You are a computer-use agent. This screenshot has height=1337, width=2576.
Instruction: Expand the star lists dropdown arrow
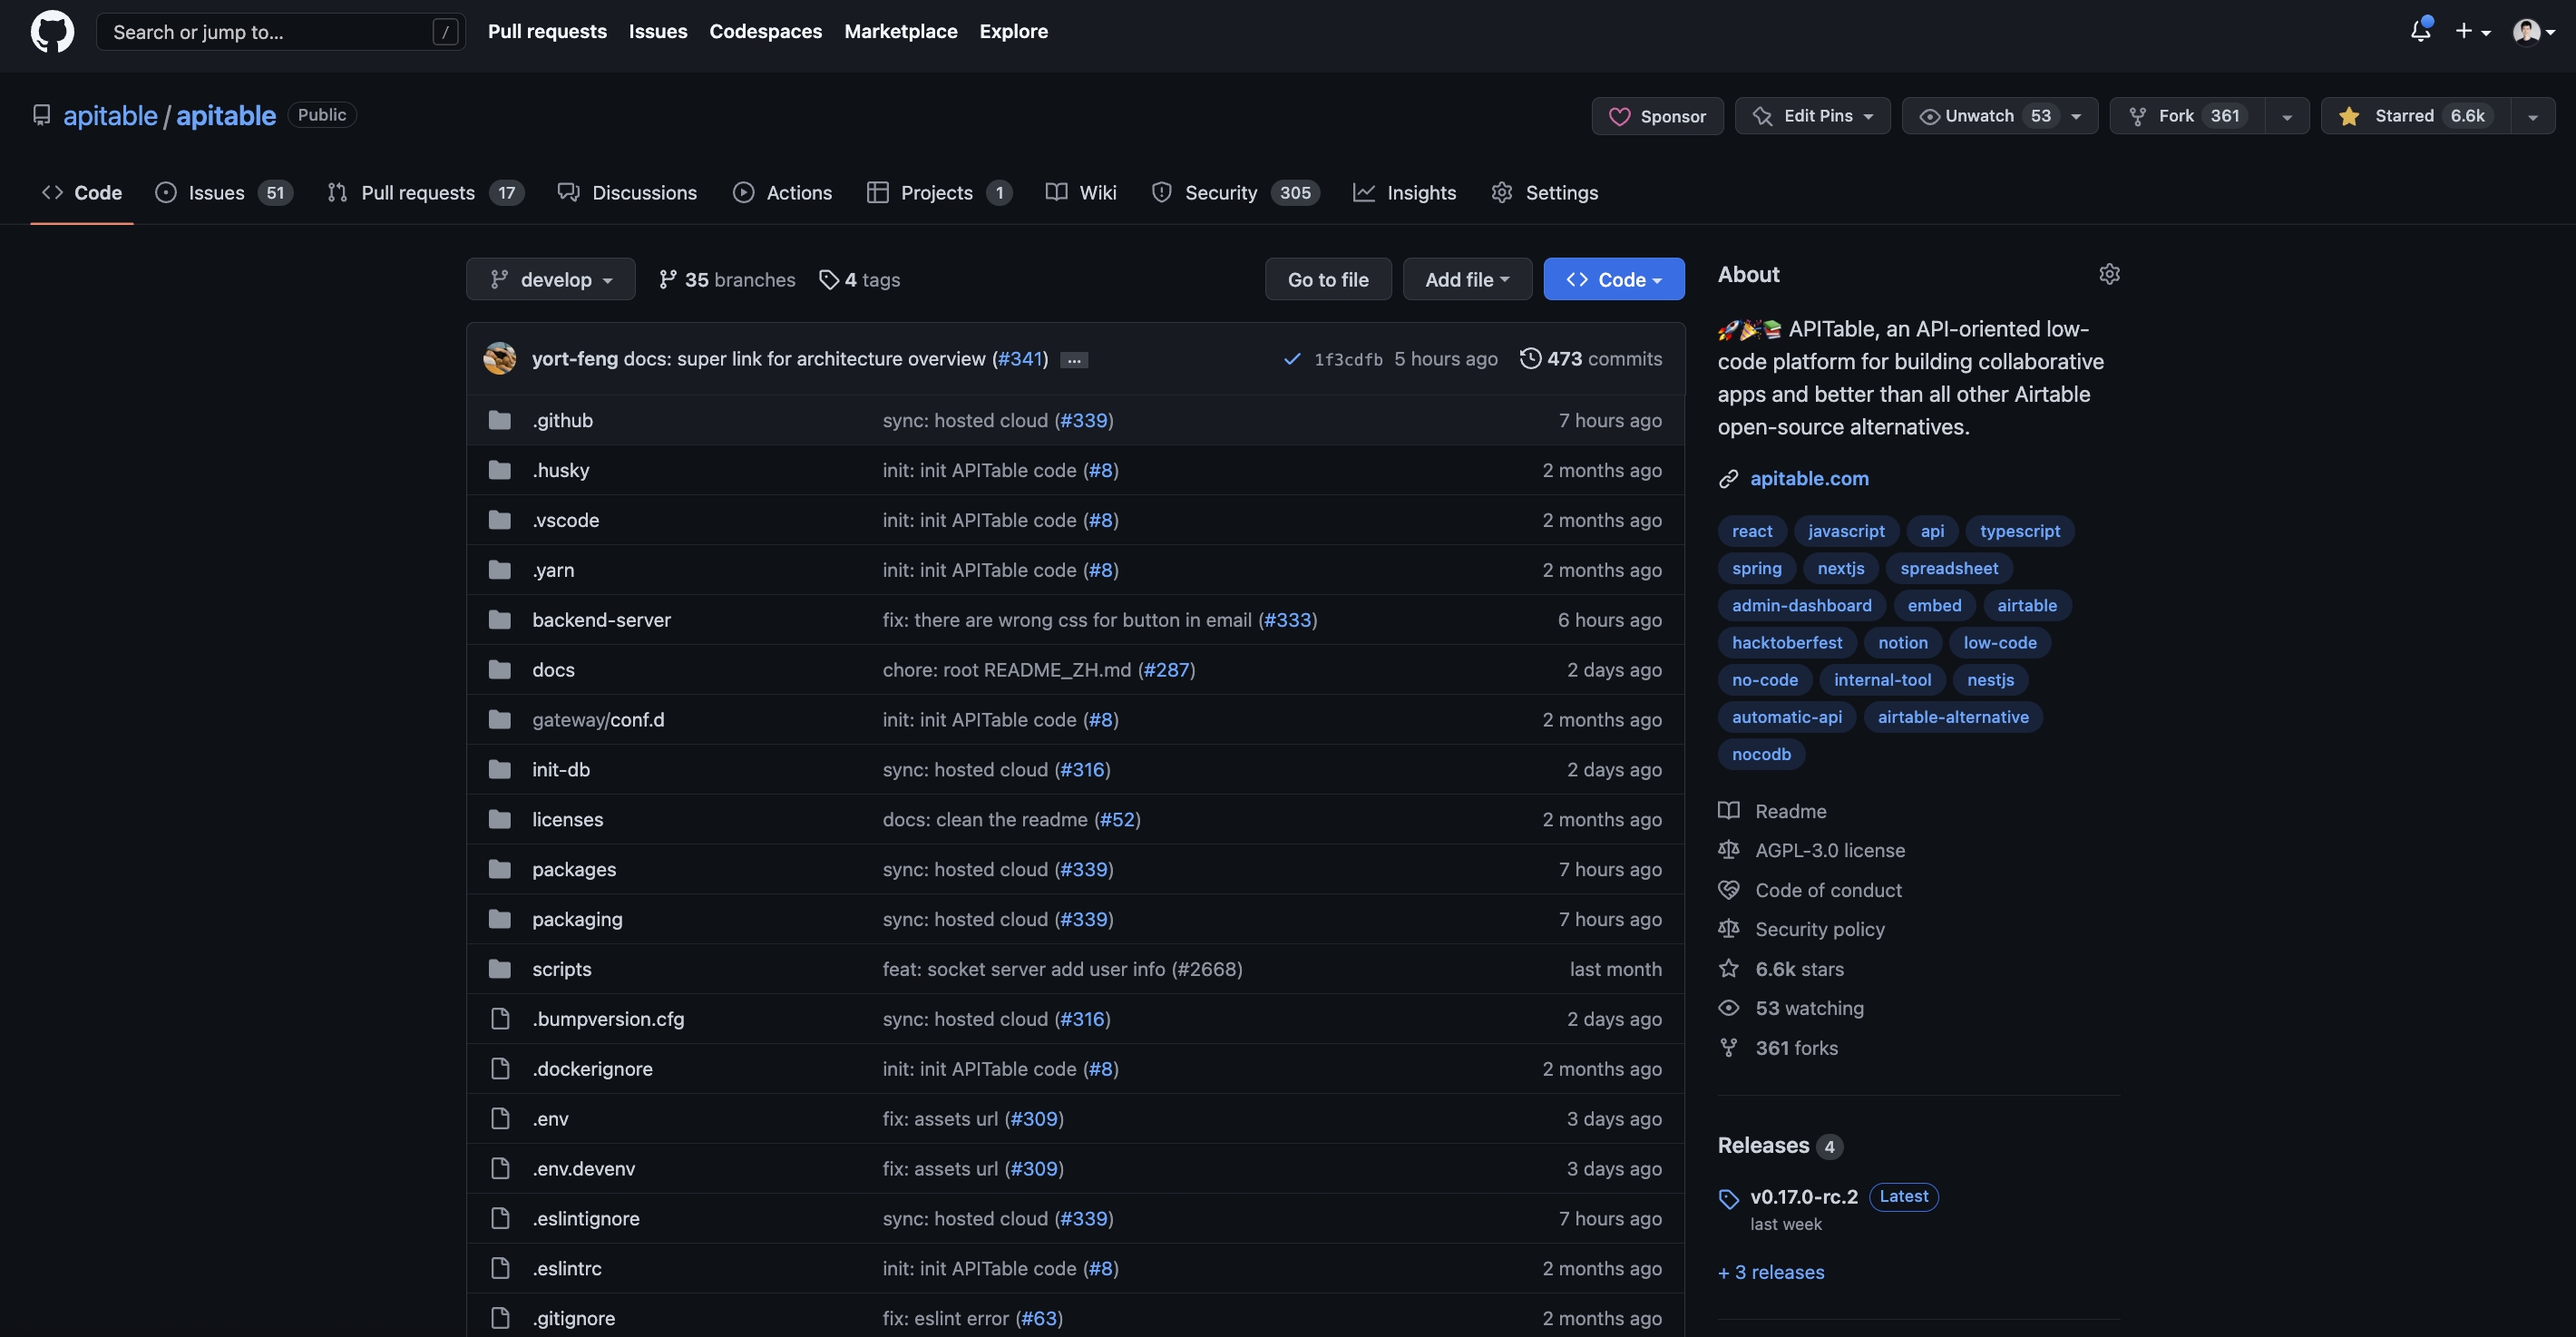tap(2533, 116)
